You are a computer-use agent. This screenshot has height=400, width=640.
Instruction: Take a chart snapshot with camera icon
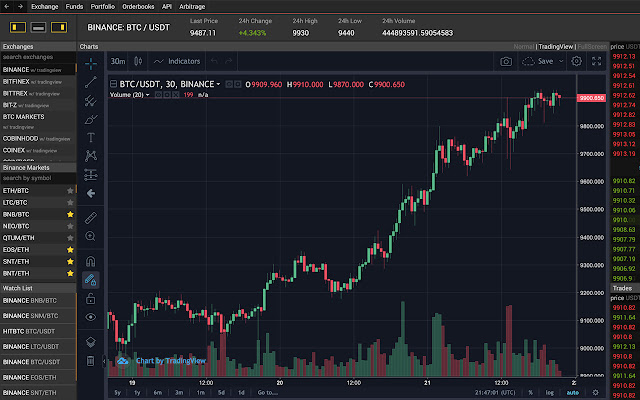(x=507, y=61)
